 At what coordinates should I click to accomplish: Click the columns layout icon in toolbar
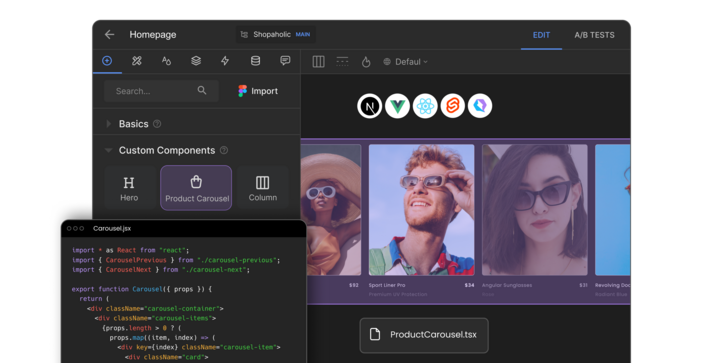pyautogui.click(x=318, y=62)
